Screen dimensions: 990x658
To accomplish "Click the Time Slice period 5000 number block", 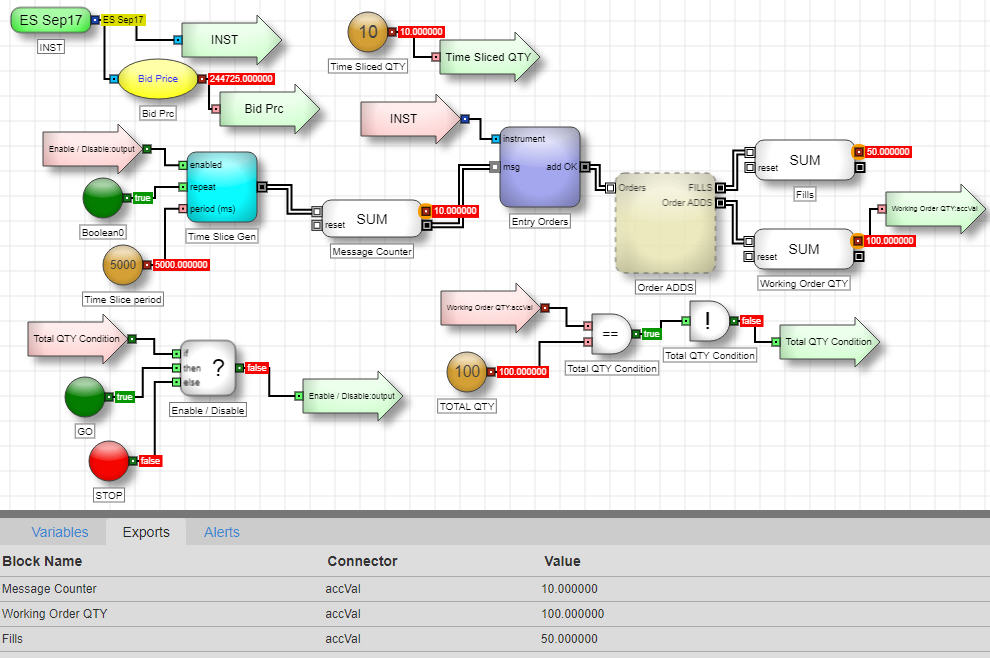I will pyautogui.click(x=124, y=265).
